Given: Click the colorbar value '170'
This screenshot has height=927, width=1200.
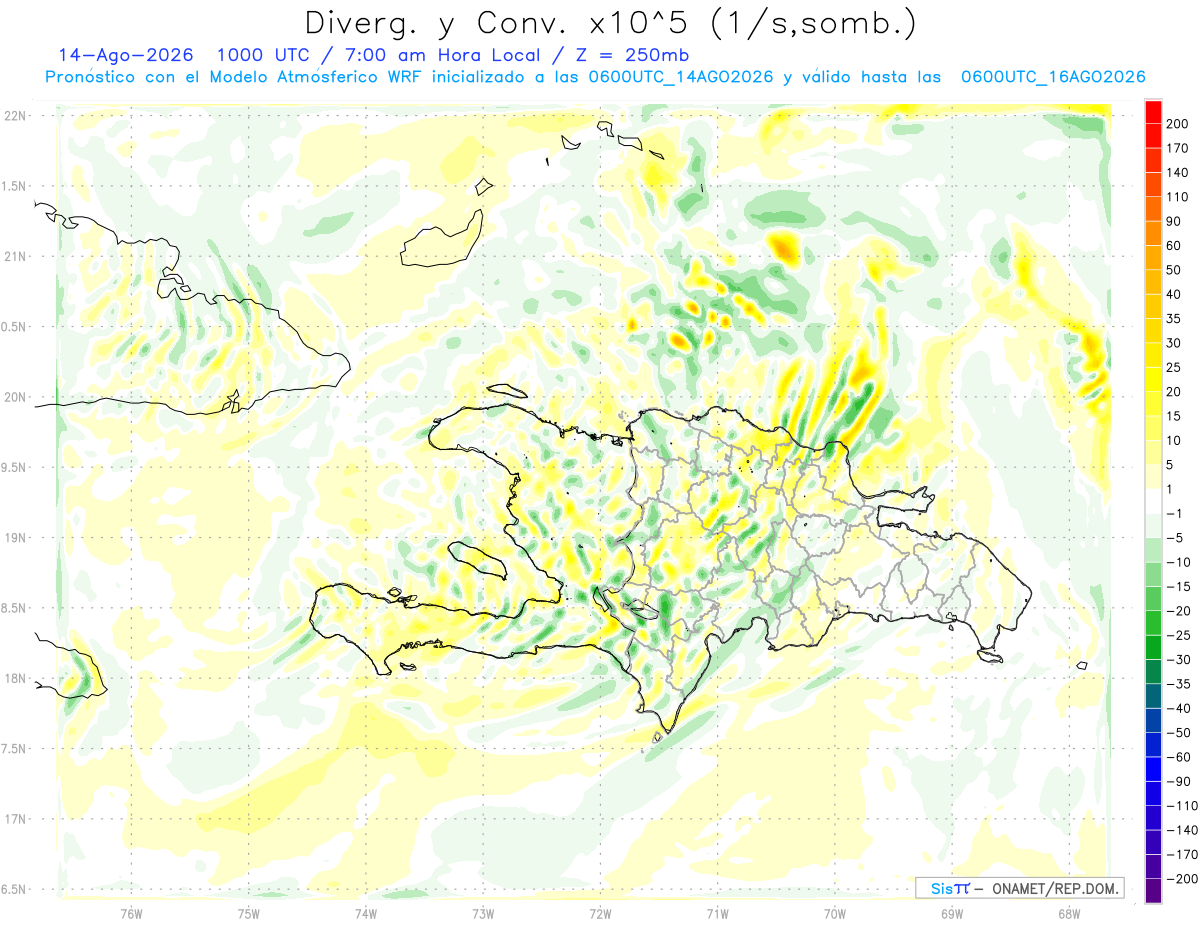Looking at the screenshot, I should point(1177,148).
